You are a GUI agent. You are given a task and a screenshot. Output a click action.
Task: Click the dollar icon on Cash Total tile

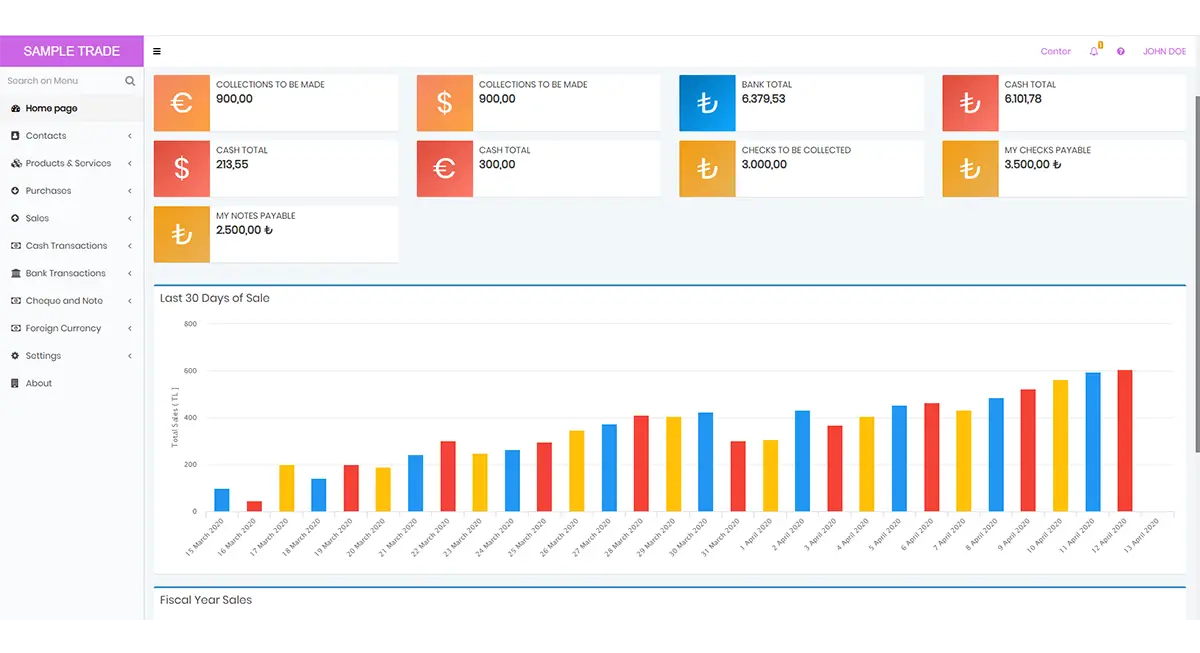click(x=181, y=168)
